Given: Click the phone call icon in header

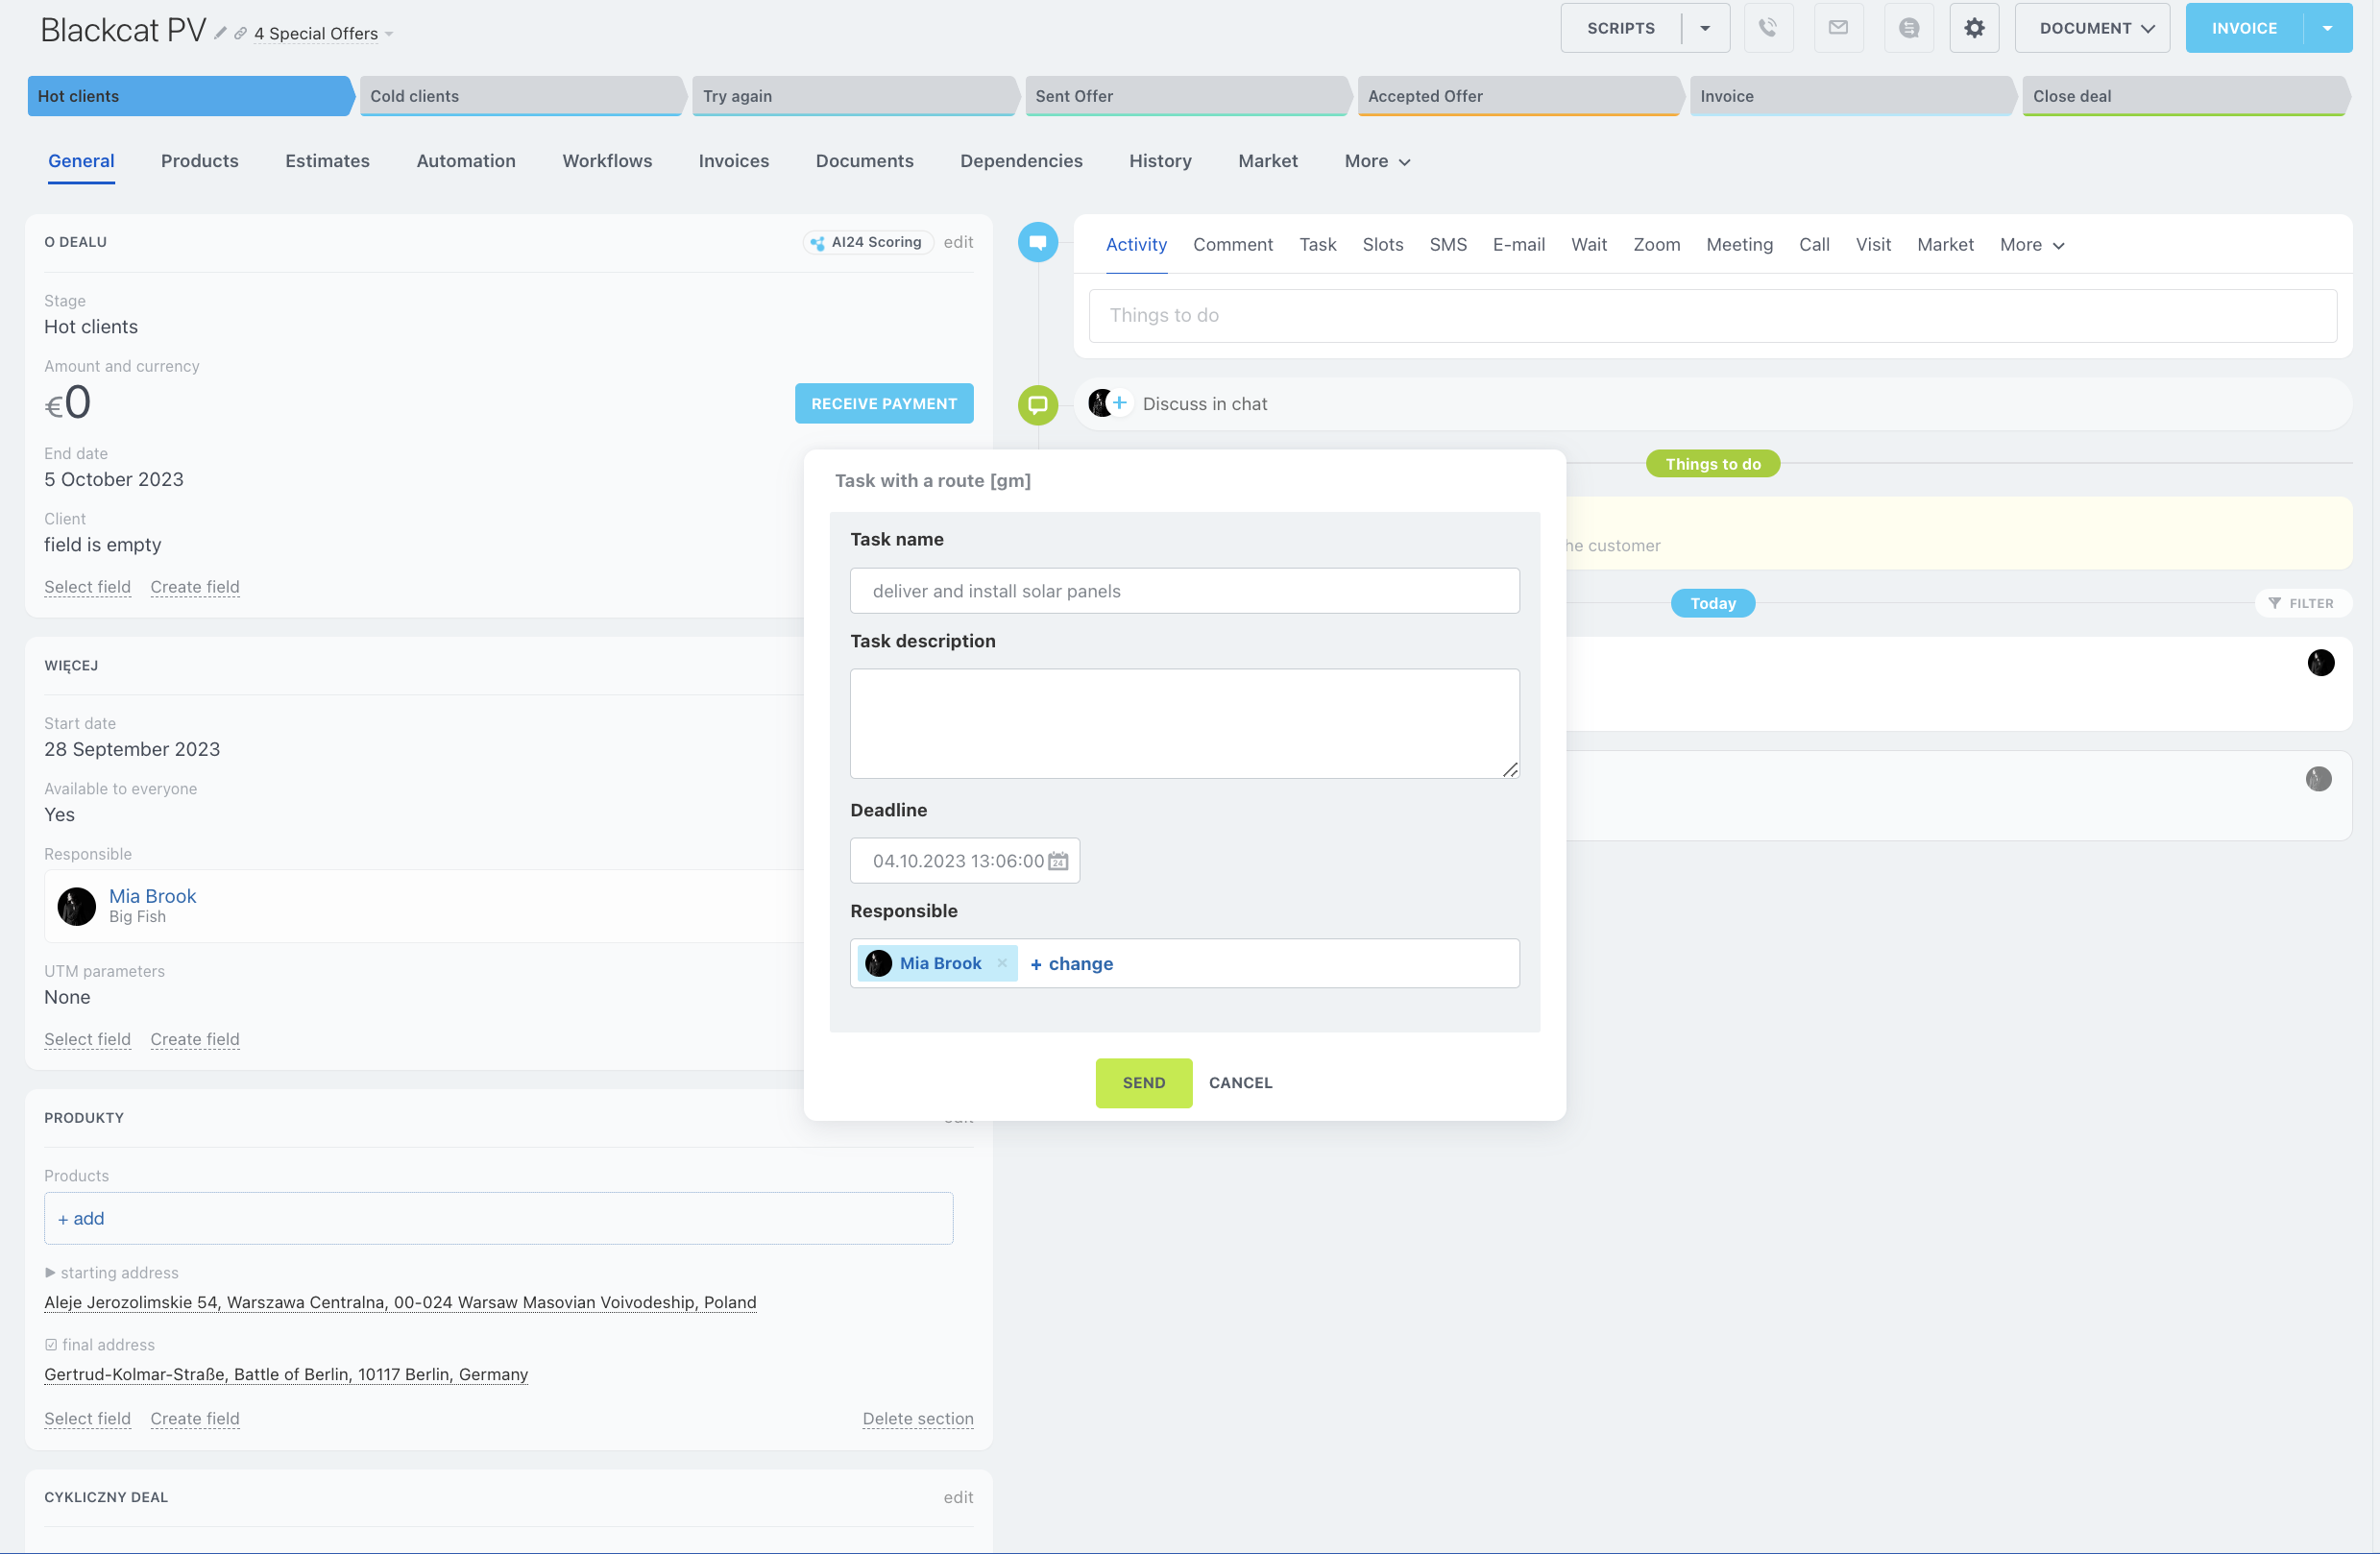Looking at the screenshot, I should coord(1768,28).
